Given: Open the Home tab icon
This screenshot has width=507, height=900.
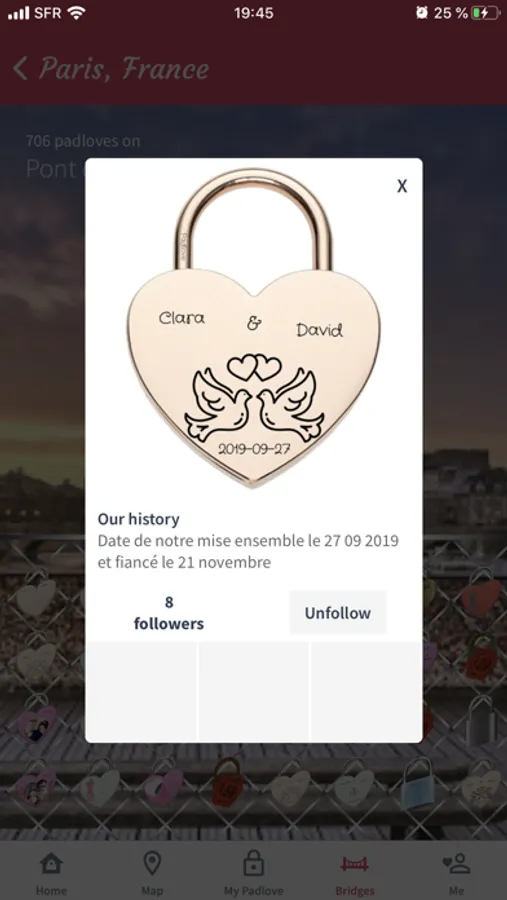Looking at the screenshot, I should [51, 863].
